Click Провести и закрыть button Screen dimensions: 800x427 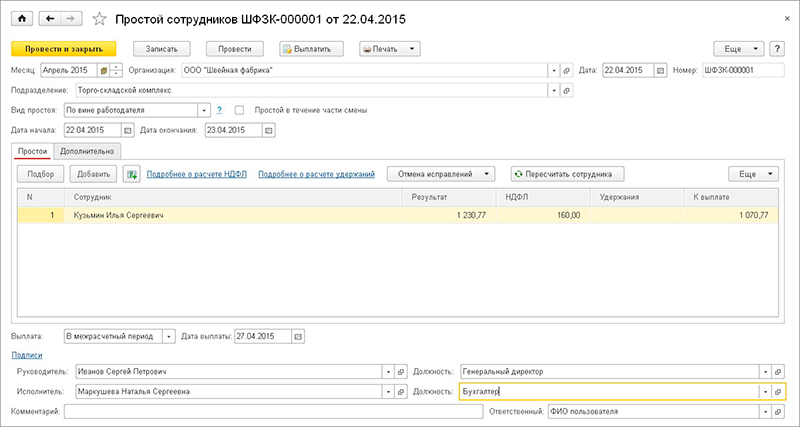(64, 49)
